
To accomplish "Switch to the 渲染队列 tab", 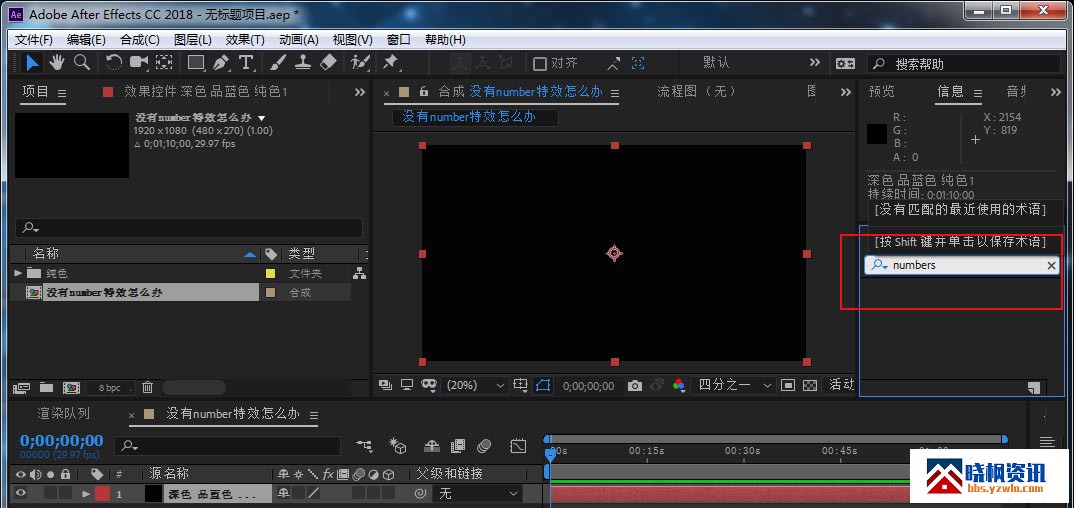I will (x=64, y=414).
